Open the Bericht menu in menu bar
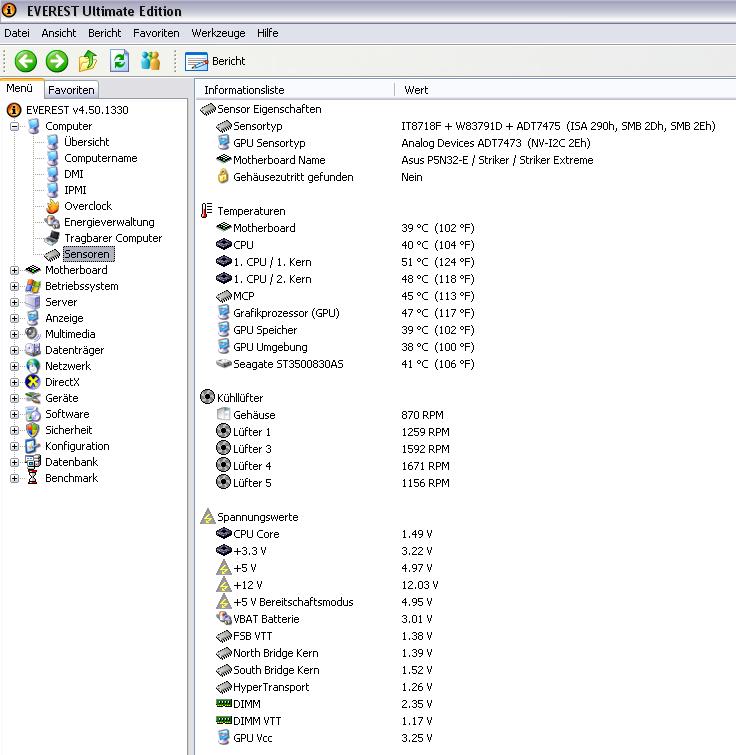The height and width of the screenshot is (755, 736). (104, 33)
